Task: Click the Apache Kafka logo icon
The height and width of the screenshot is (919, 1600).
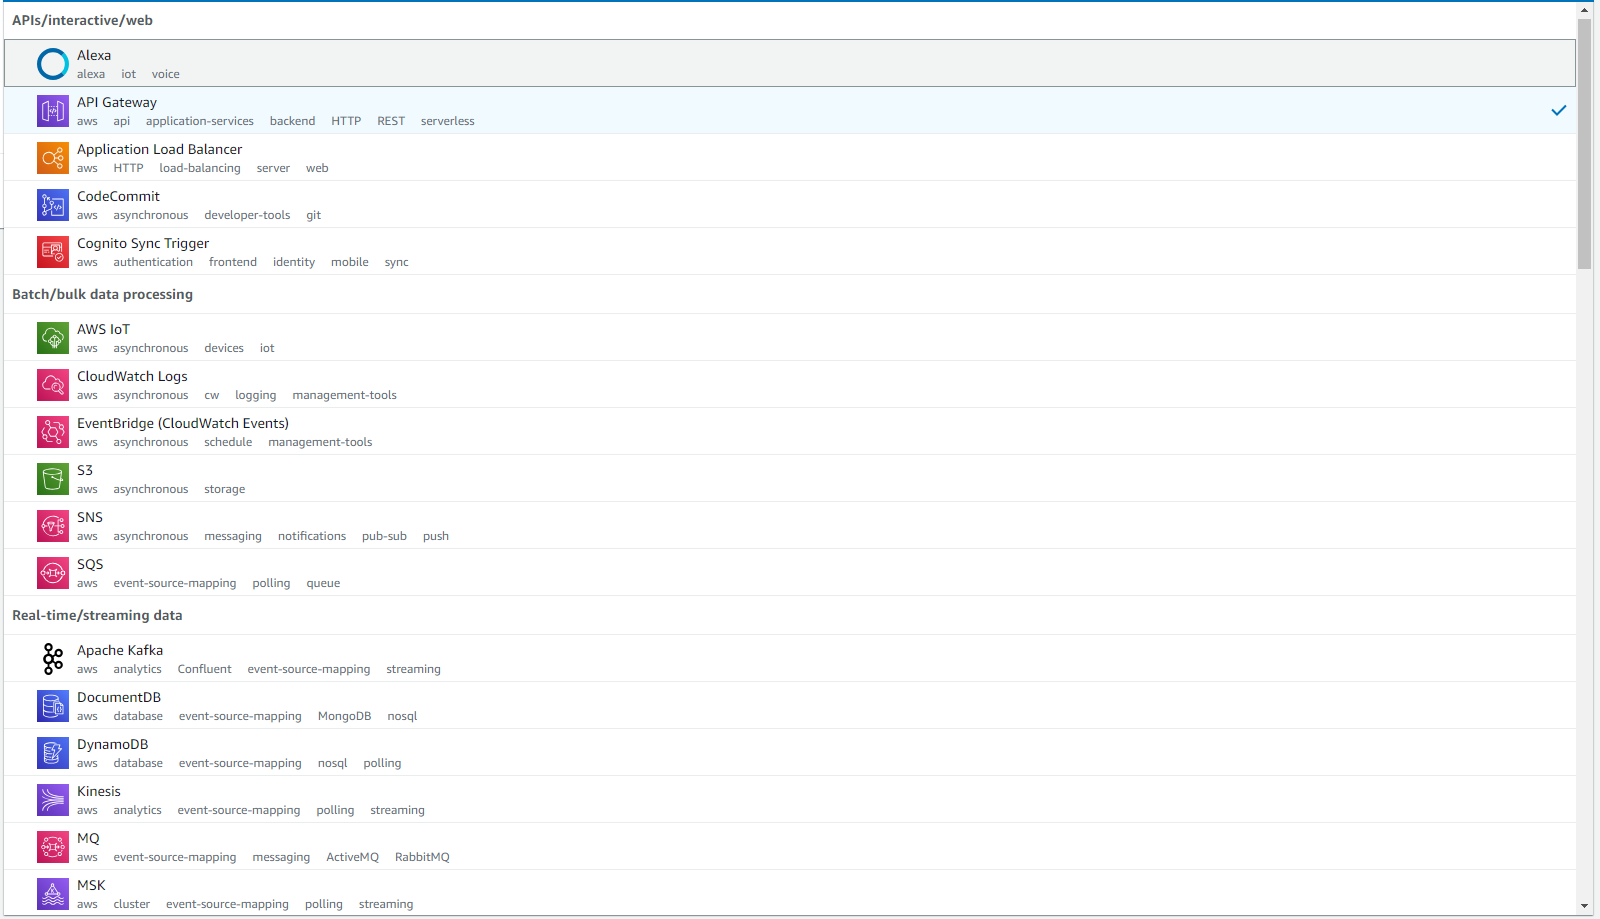Action: [53, 659]
